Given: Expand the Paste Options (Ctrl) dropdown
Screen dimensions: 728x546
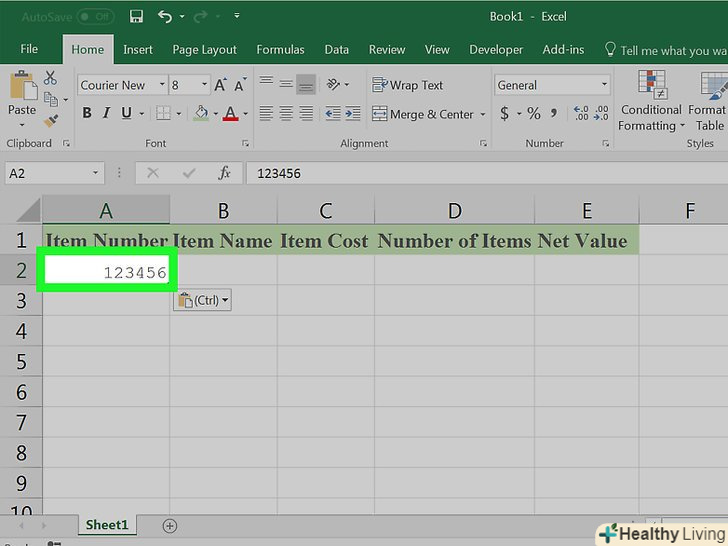Looking at the screenshot, I should [202, 300].
